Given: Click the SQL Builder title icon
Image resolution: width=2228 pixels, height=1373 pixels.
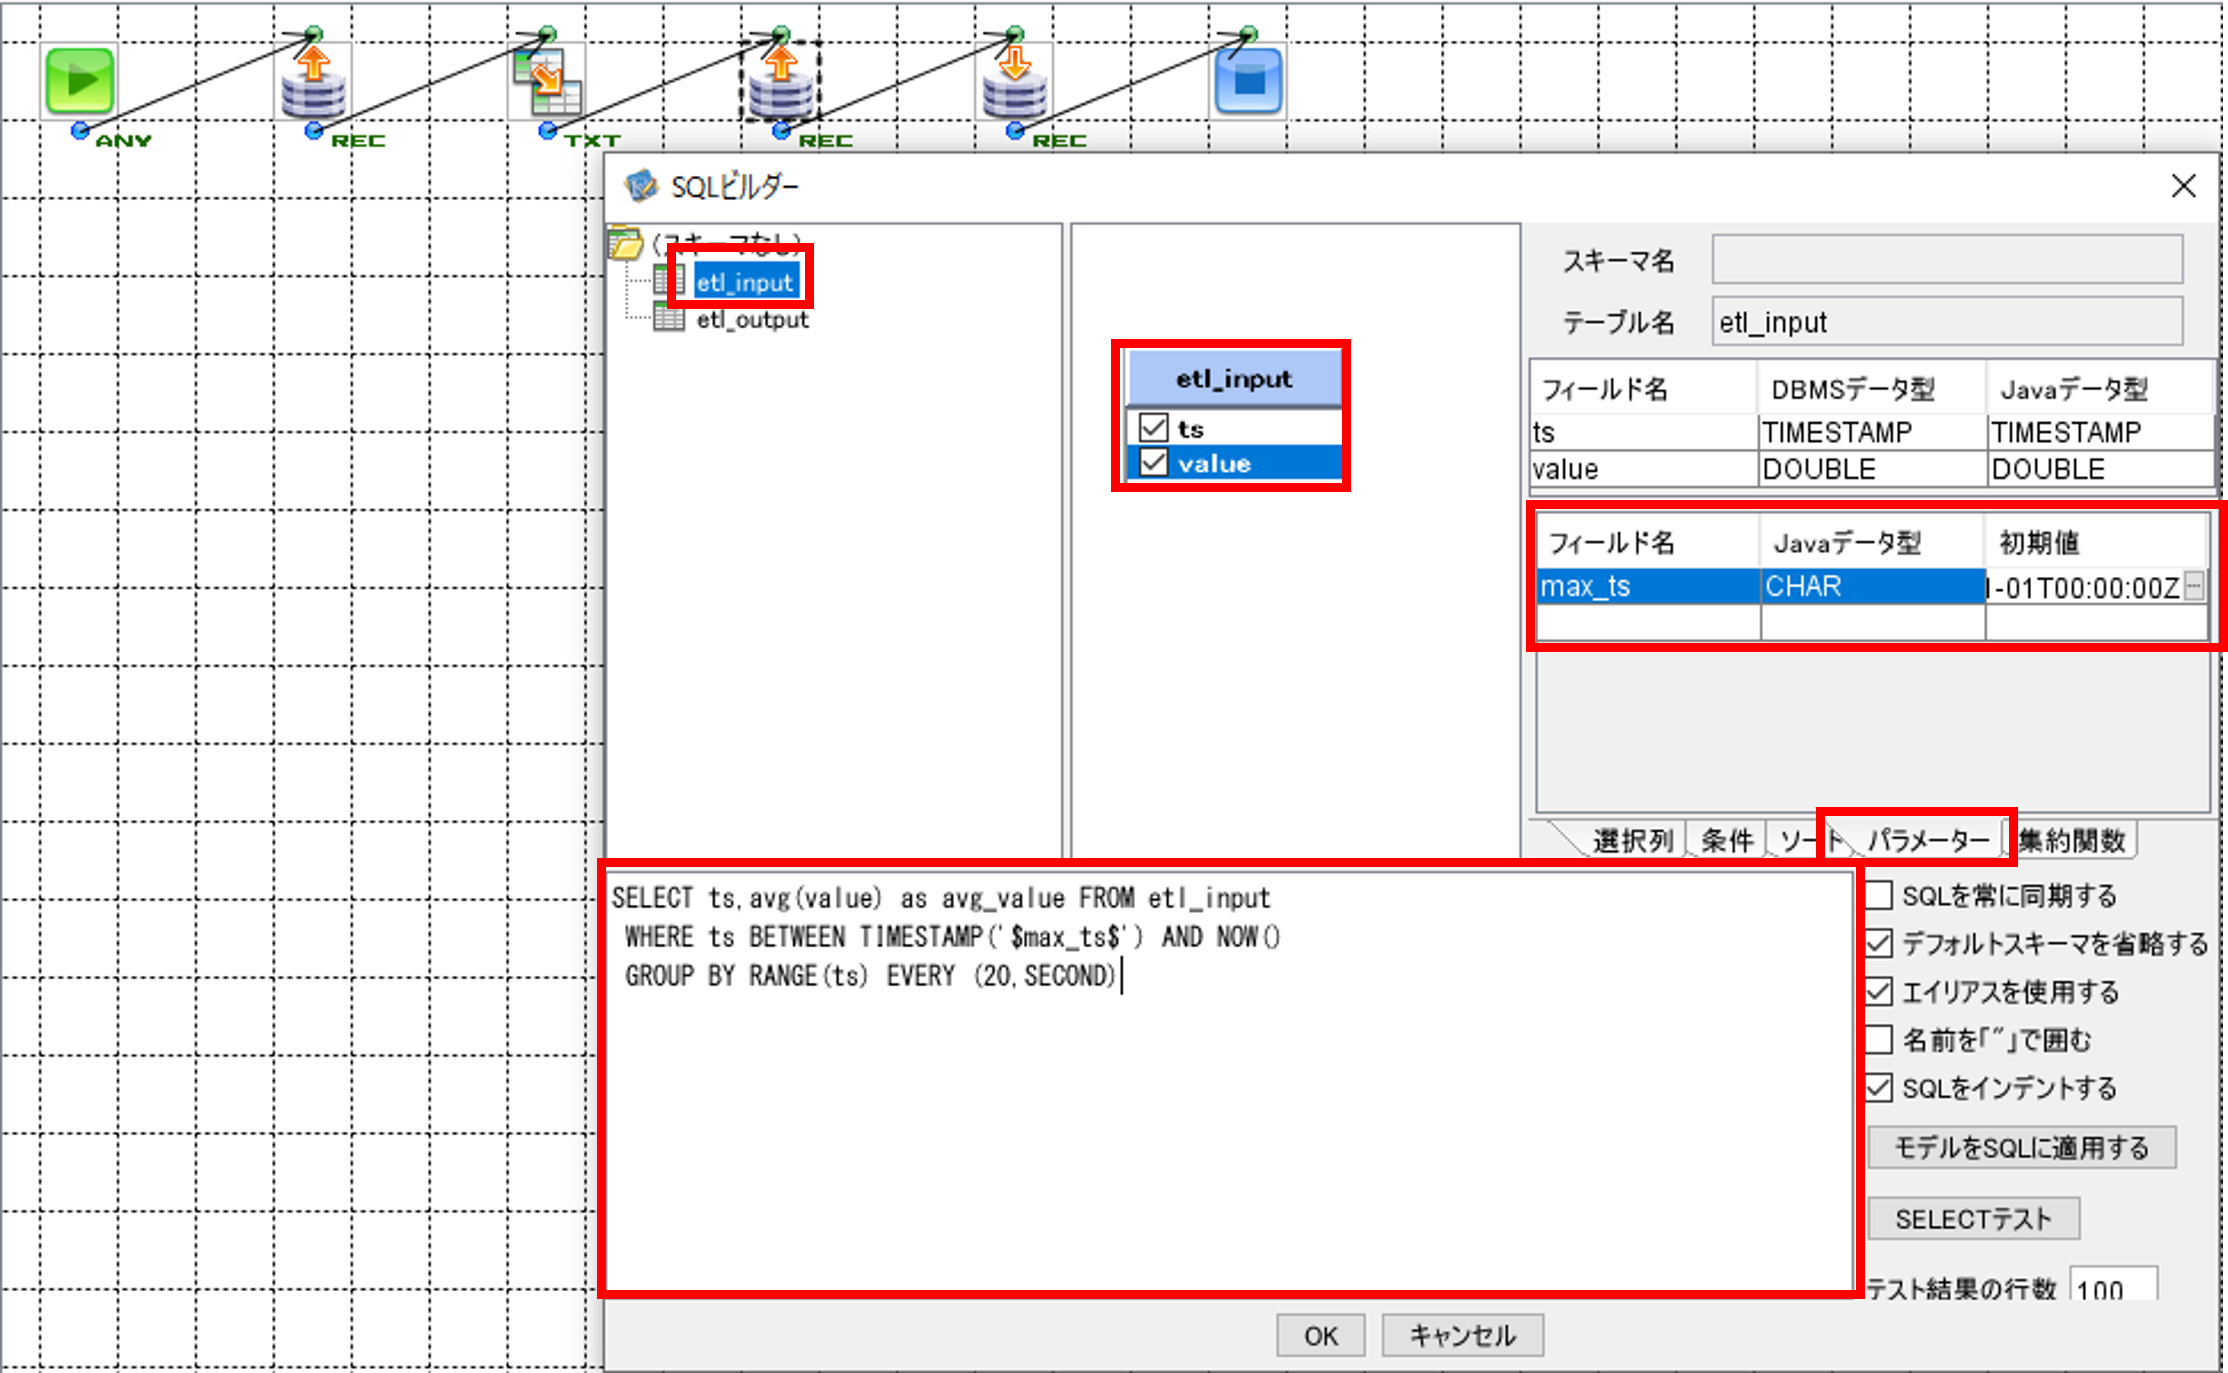Looking at the screenshot, I should tap(641, 186).
